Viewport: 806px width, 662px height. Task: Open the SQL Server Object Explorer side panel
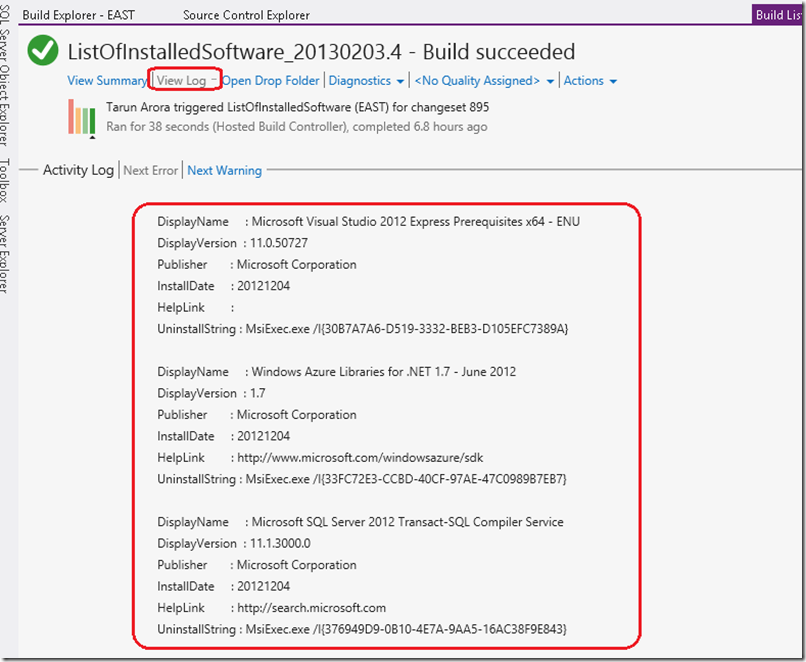[x=5, y=76]
